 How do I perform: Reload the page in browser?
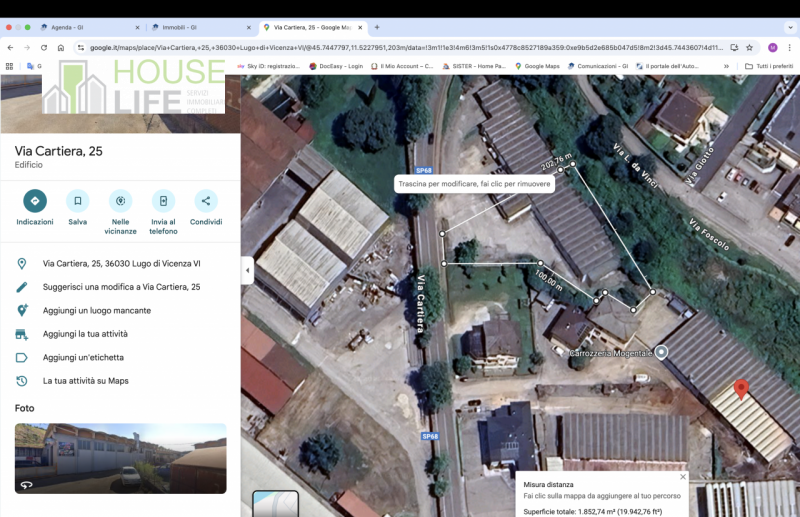click(44, 47)
